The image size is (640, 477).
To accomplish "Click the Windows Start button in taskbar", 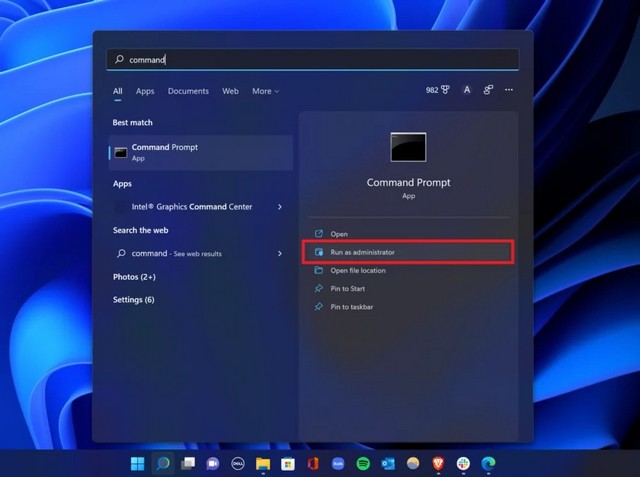I will [137, 464].
